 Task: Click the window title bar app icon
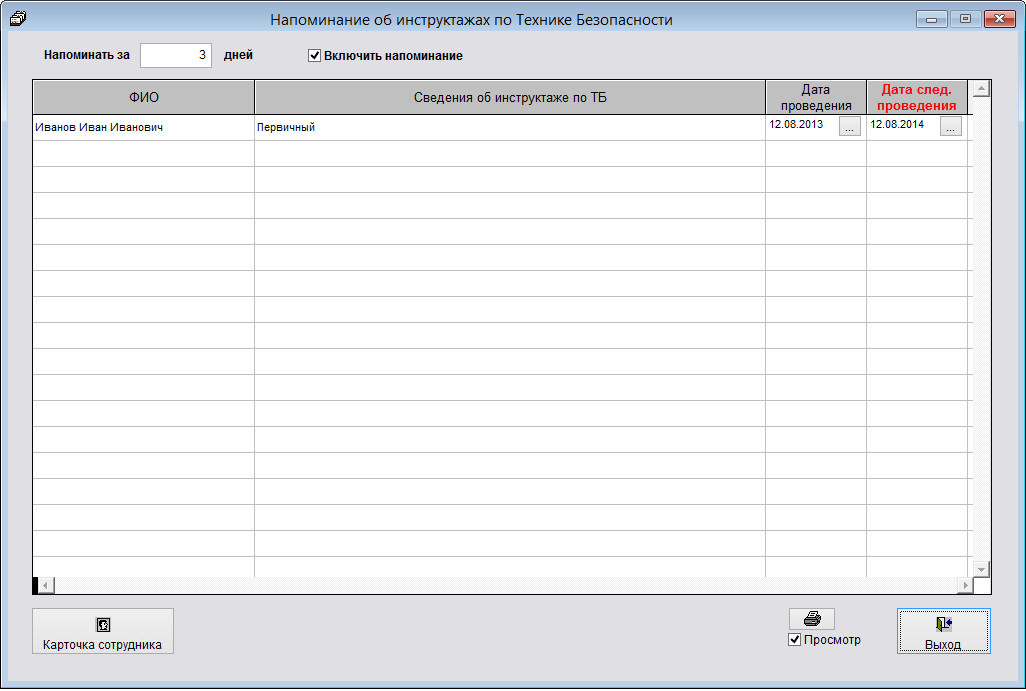(x=18, y=19)
